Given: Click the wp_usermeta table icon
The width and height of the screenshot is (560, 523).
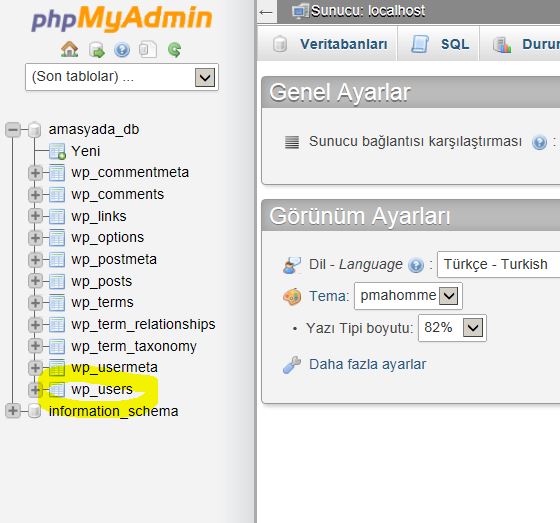Looking at the screenshot, I should click(x=57, y=368).
